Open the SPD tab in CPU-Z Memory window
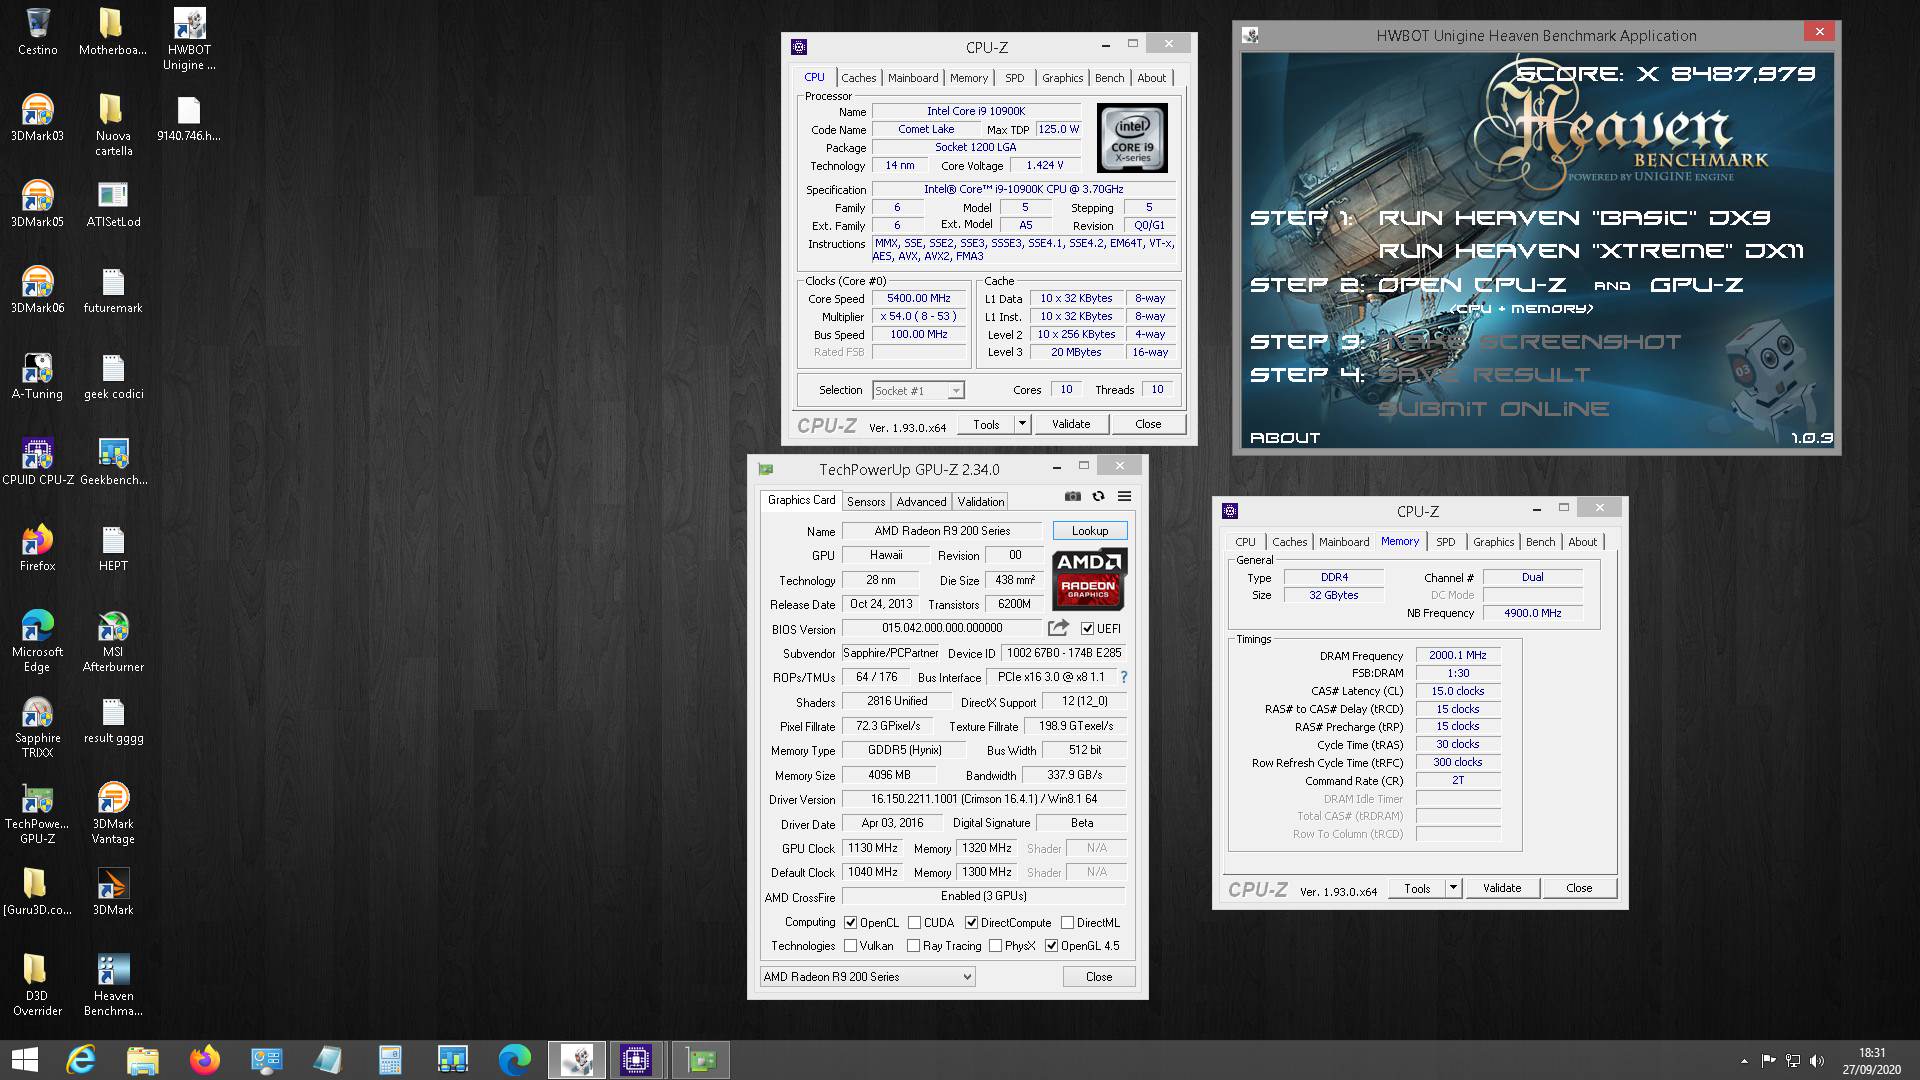The image size is (1920, 1080). point(1445,542)
